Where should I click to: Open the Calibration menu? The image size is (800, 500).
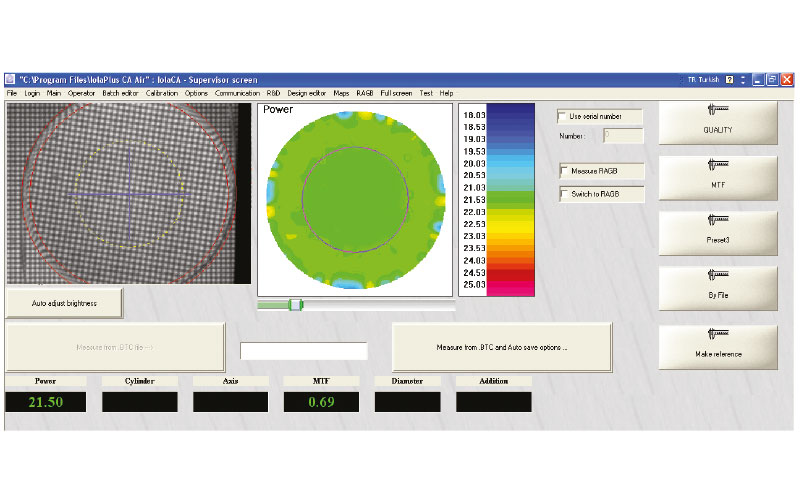tap(161, 93)
